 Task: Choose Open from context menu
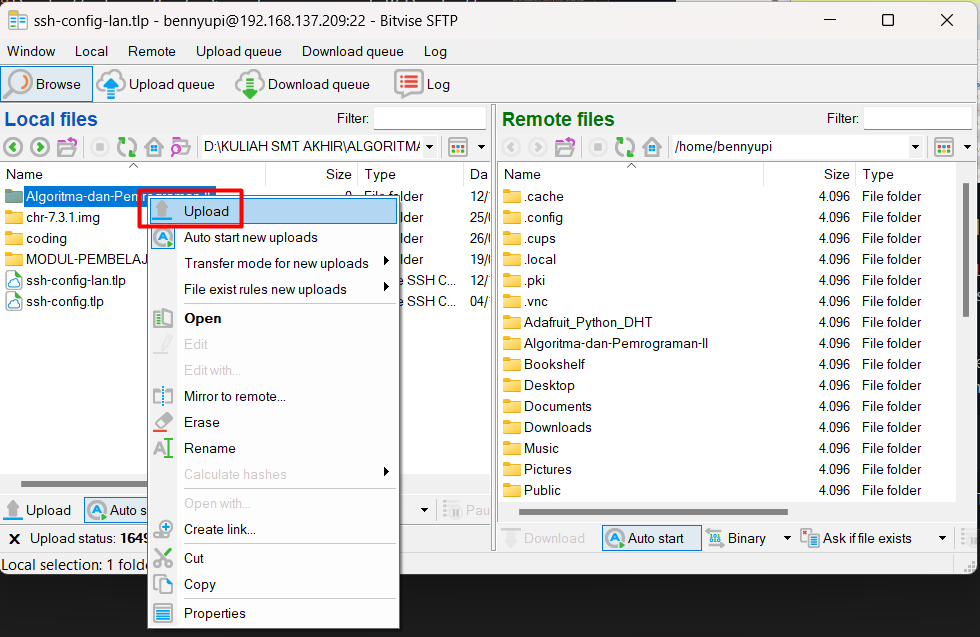point(274,318)
